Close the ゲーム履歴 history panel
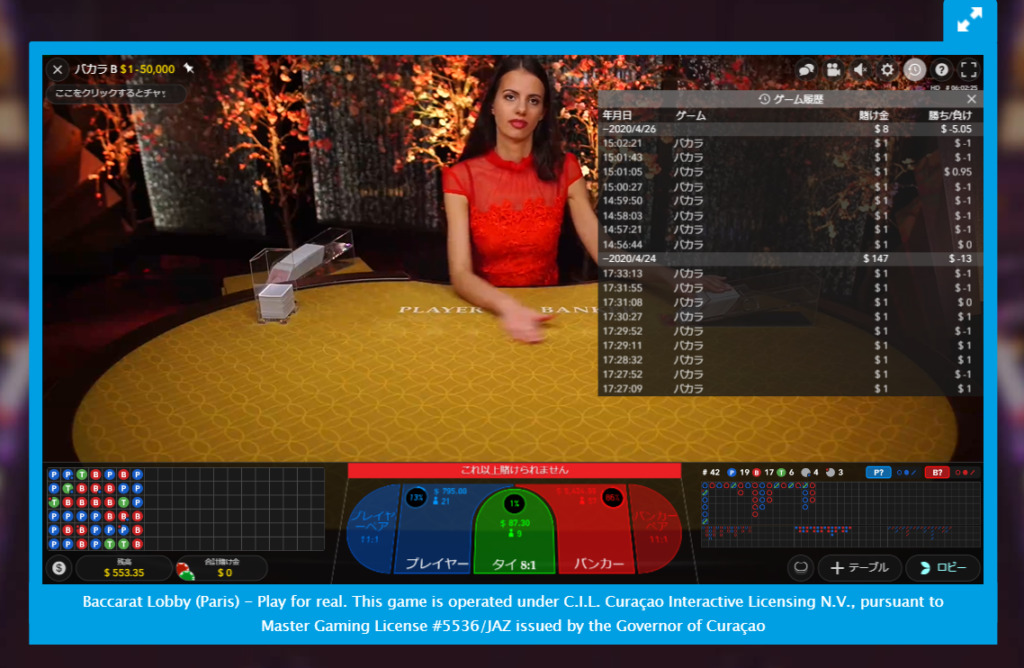1024x668 pixels. 971,99
